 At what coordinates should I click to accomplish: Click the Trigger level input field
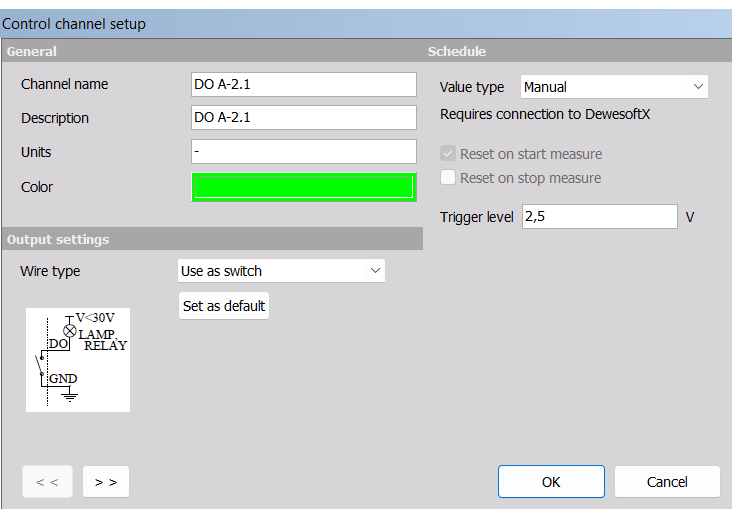point(599,217)
